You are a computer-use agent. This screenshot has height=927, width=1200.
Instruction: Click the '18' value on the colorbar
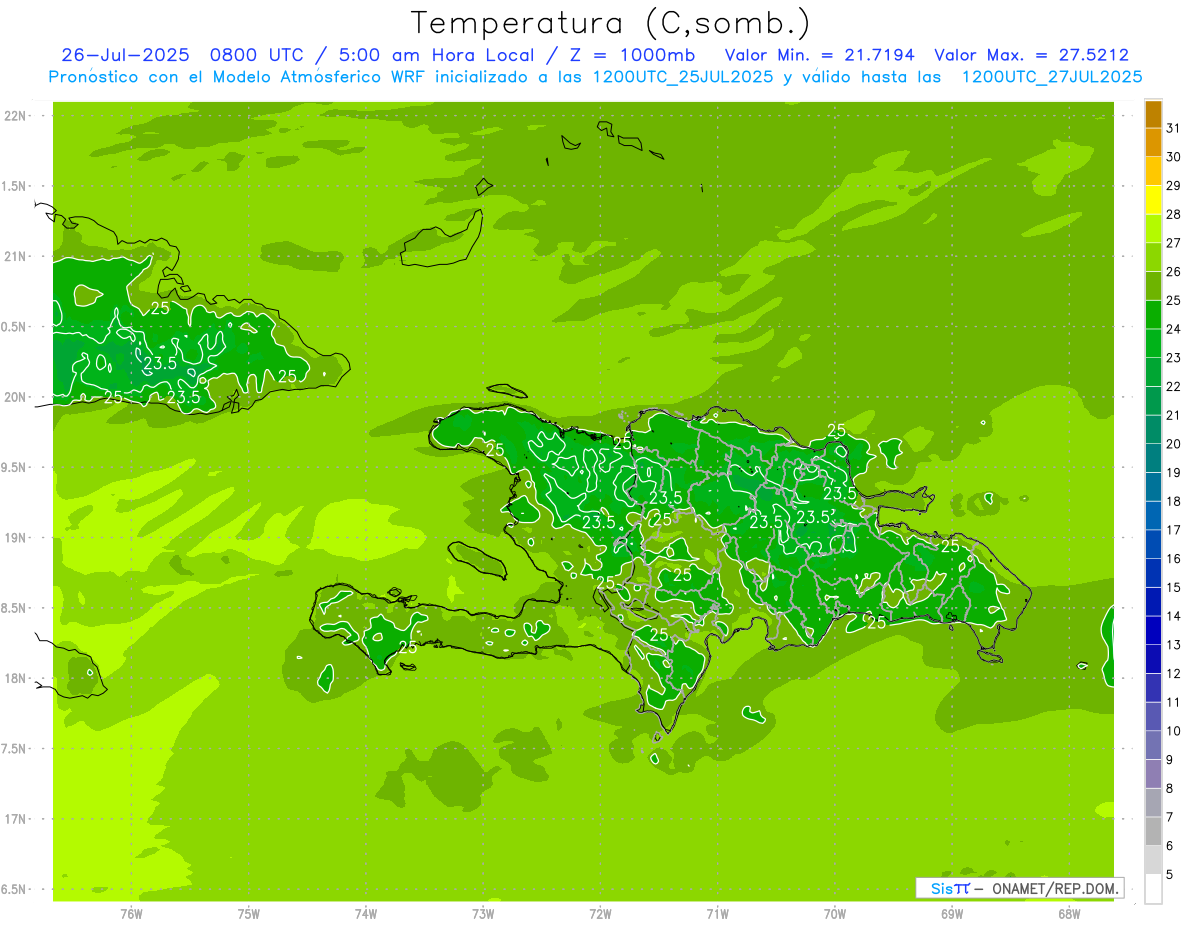click(x=1174, y=501)
